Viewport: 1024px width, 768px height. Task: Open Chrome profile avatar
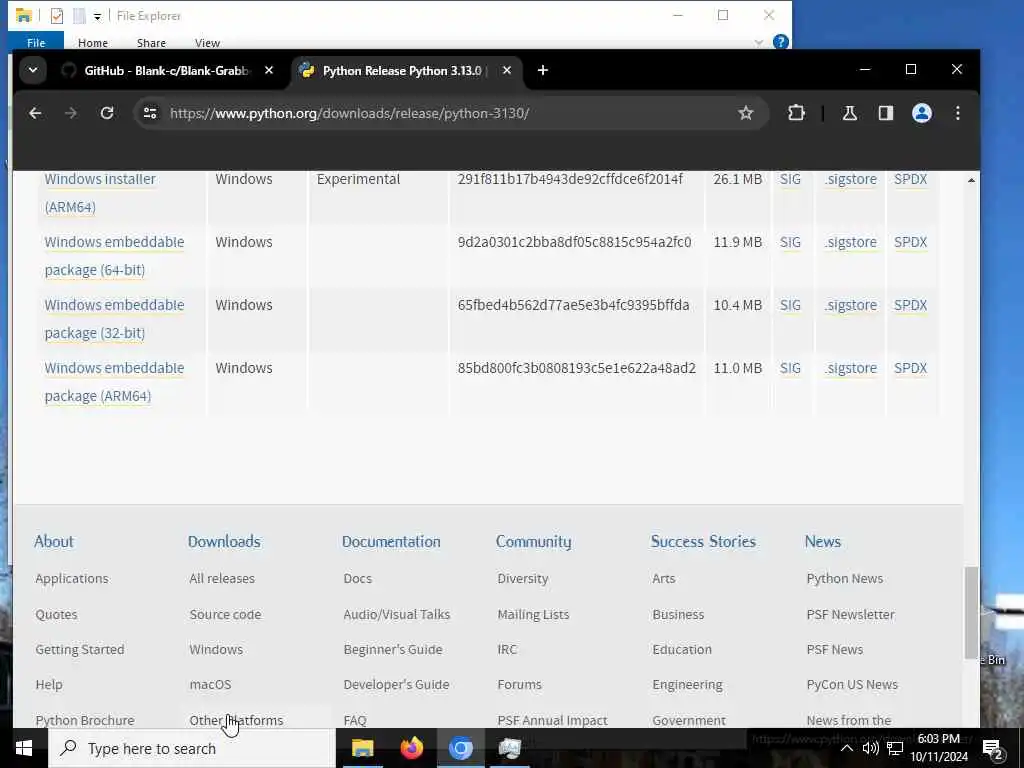(921, 113)
